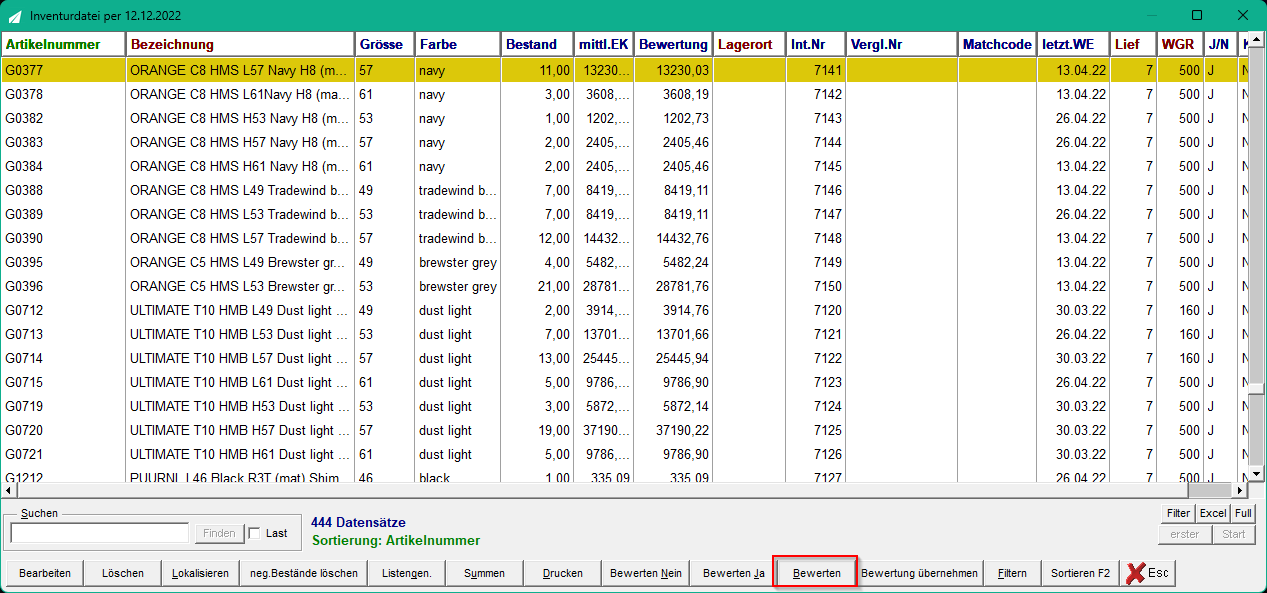Click the J/N column header
Viewport: 1267px width, 593px height.
1220,45
